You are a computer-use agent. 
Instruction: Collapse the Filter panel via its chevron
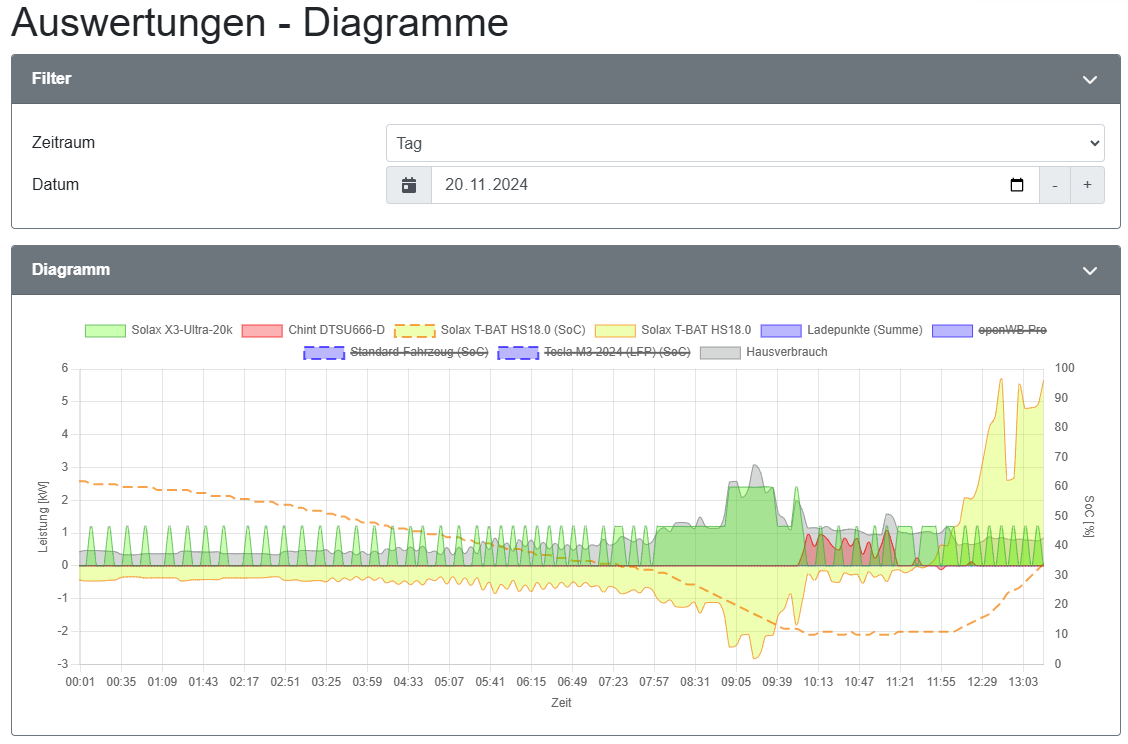[x=1090, y=79]
